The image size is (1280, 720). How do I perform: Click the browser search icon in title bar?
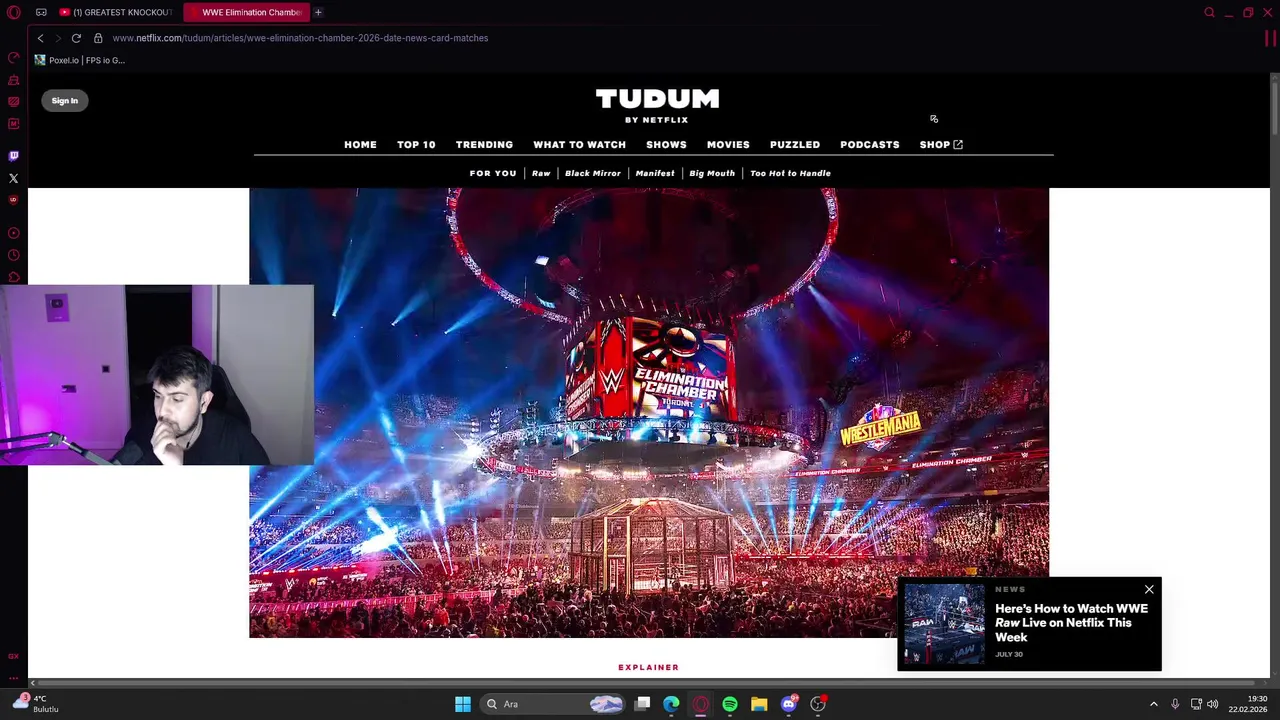[1209, 12]
